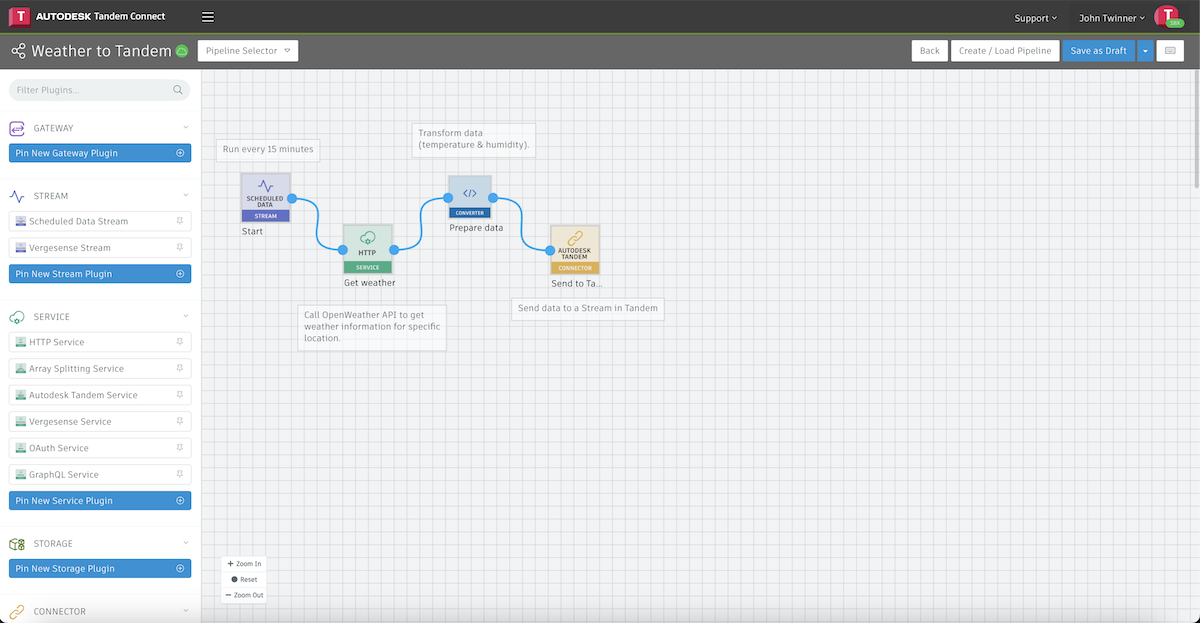Click 'Send data to a Stream in Tandem' note

[x=588, y=308]
